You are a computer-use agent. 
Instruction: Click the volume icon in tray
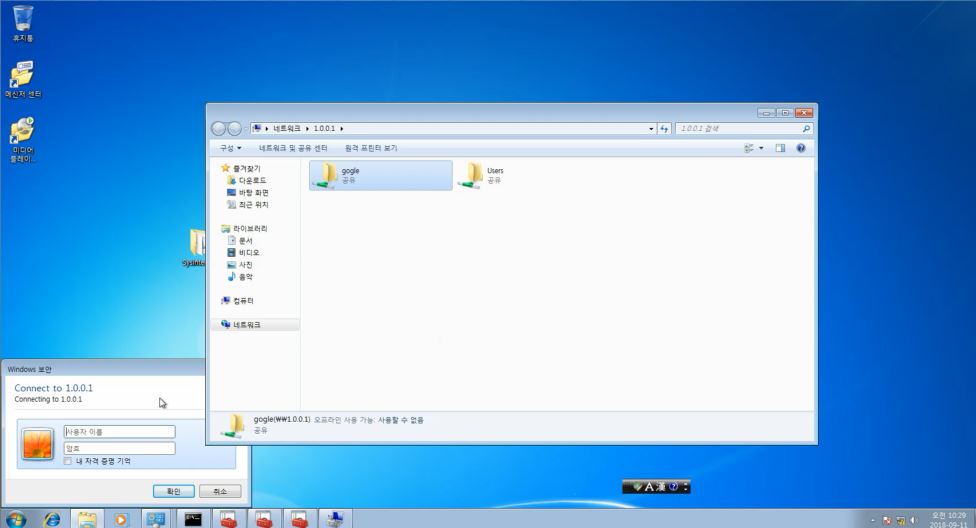tap(914, 520)
